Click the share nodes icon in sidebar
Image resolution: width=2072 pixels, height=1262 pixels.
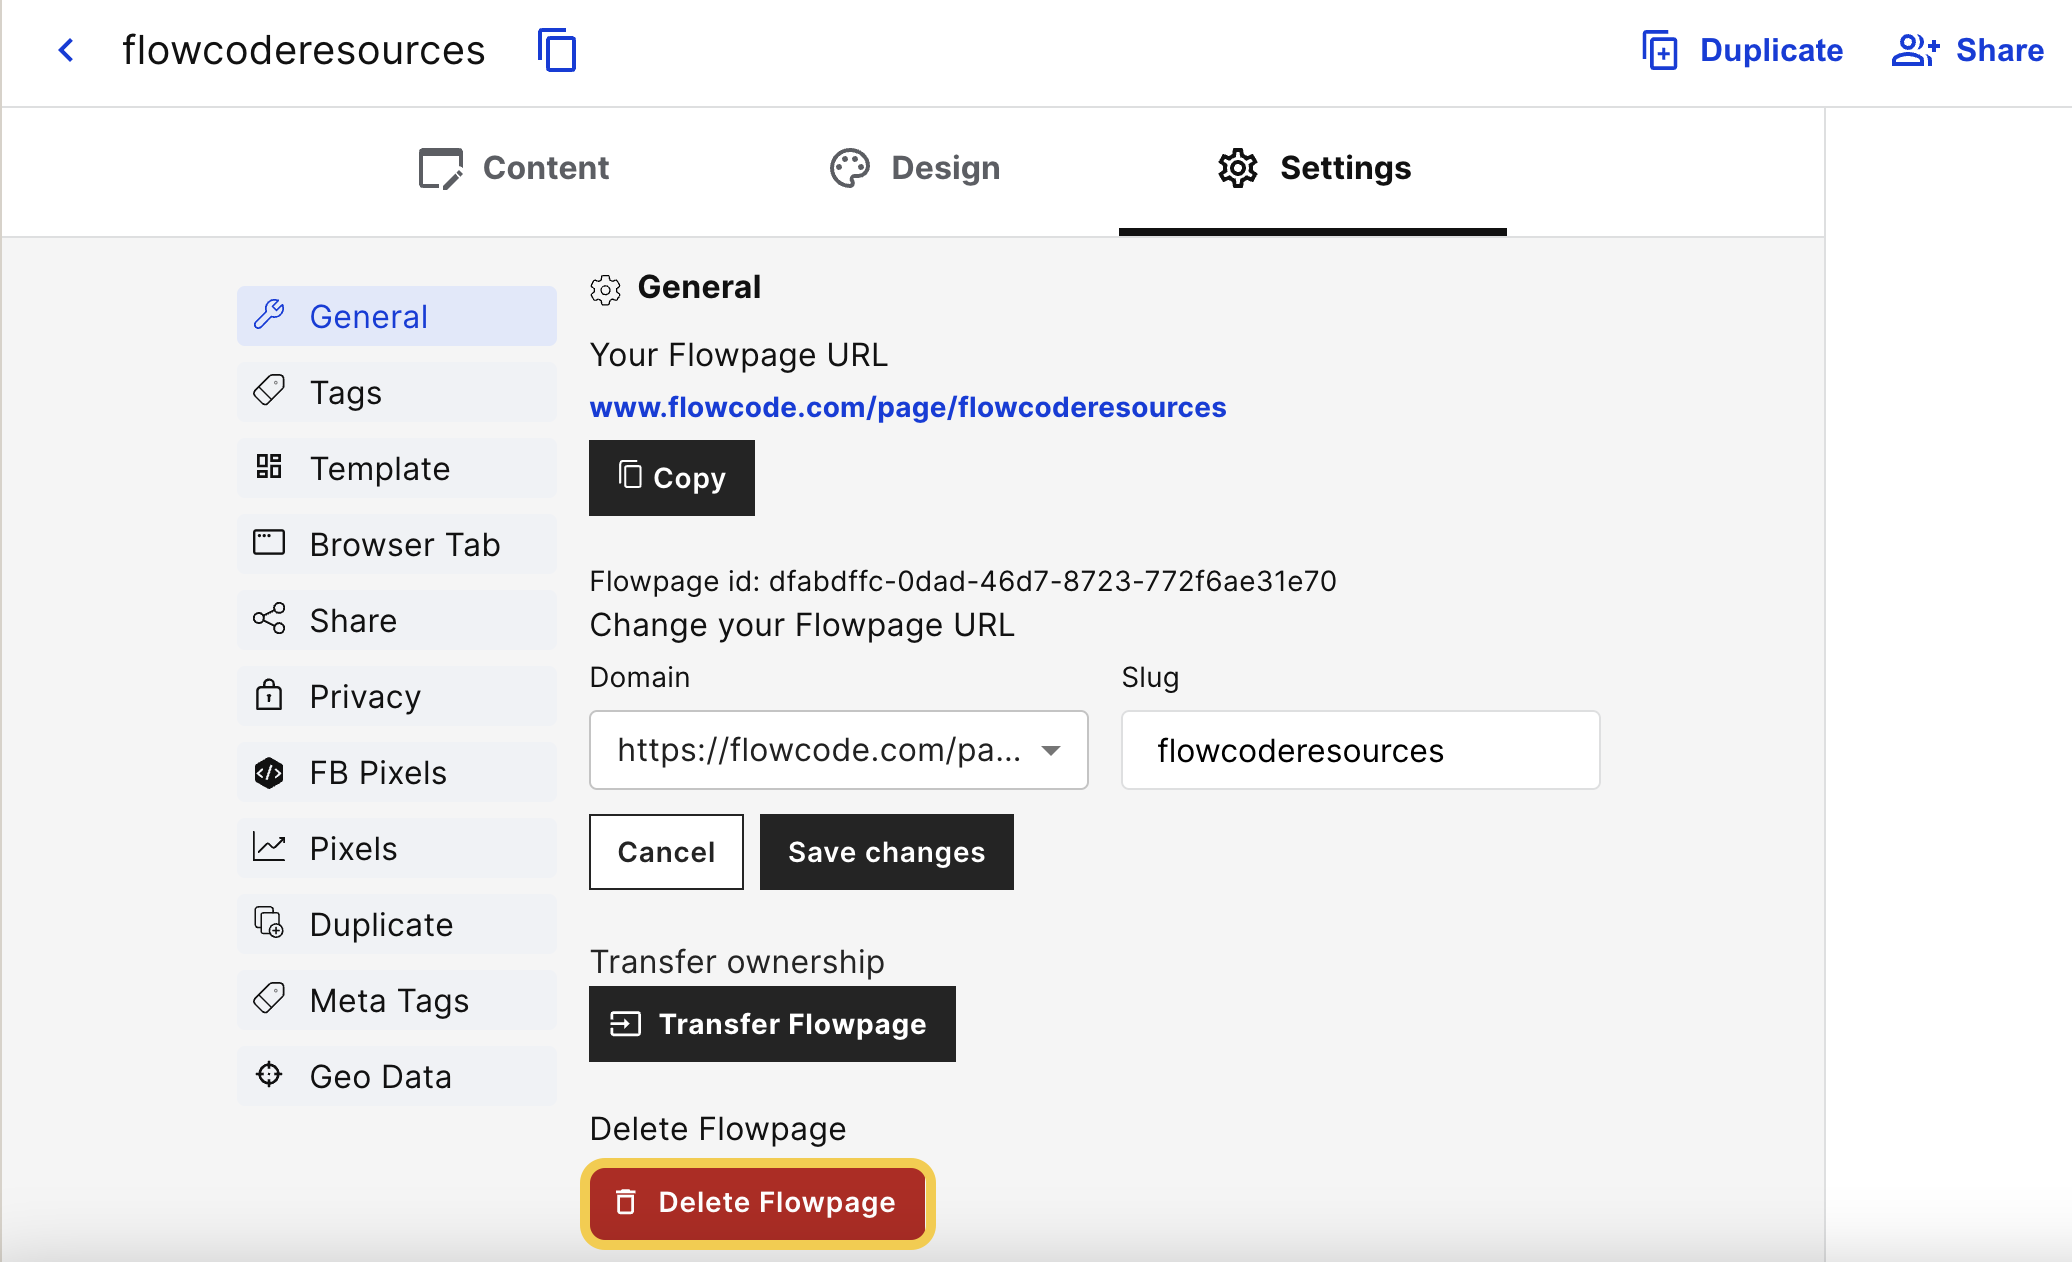pos(269,619)
